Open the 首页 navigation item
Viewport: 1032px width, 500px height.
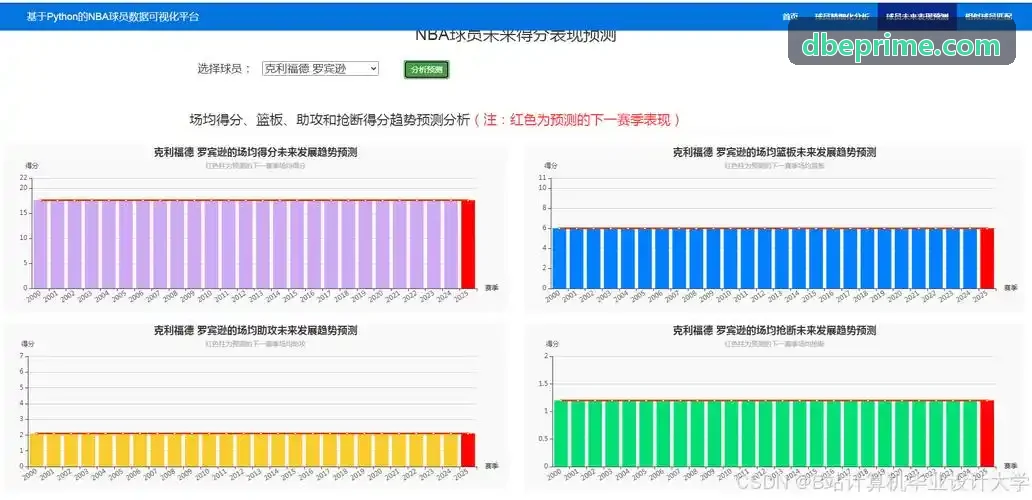click(x=790, y=16)
